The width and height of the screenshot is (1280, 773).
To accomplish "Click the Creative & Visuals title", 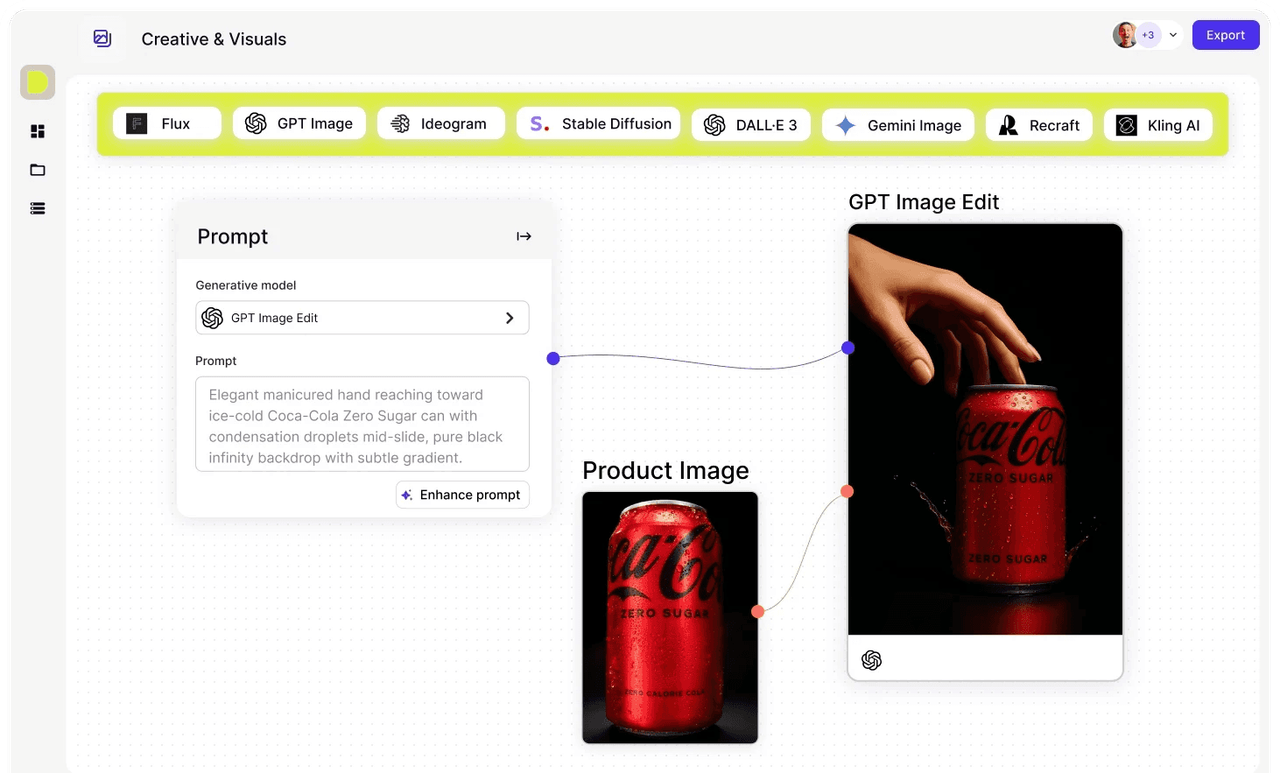I will tap(214, 39).
